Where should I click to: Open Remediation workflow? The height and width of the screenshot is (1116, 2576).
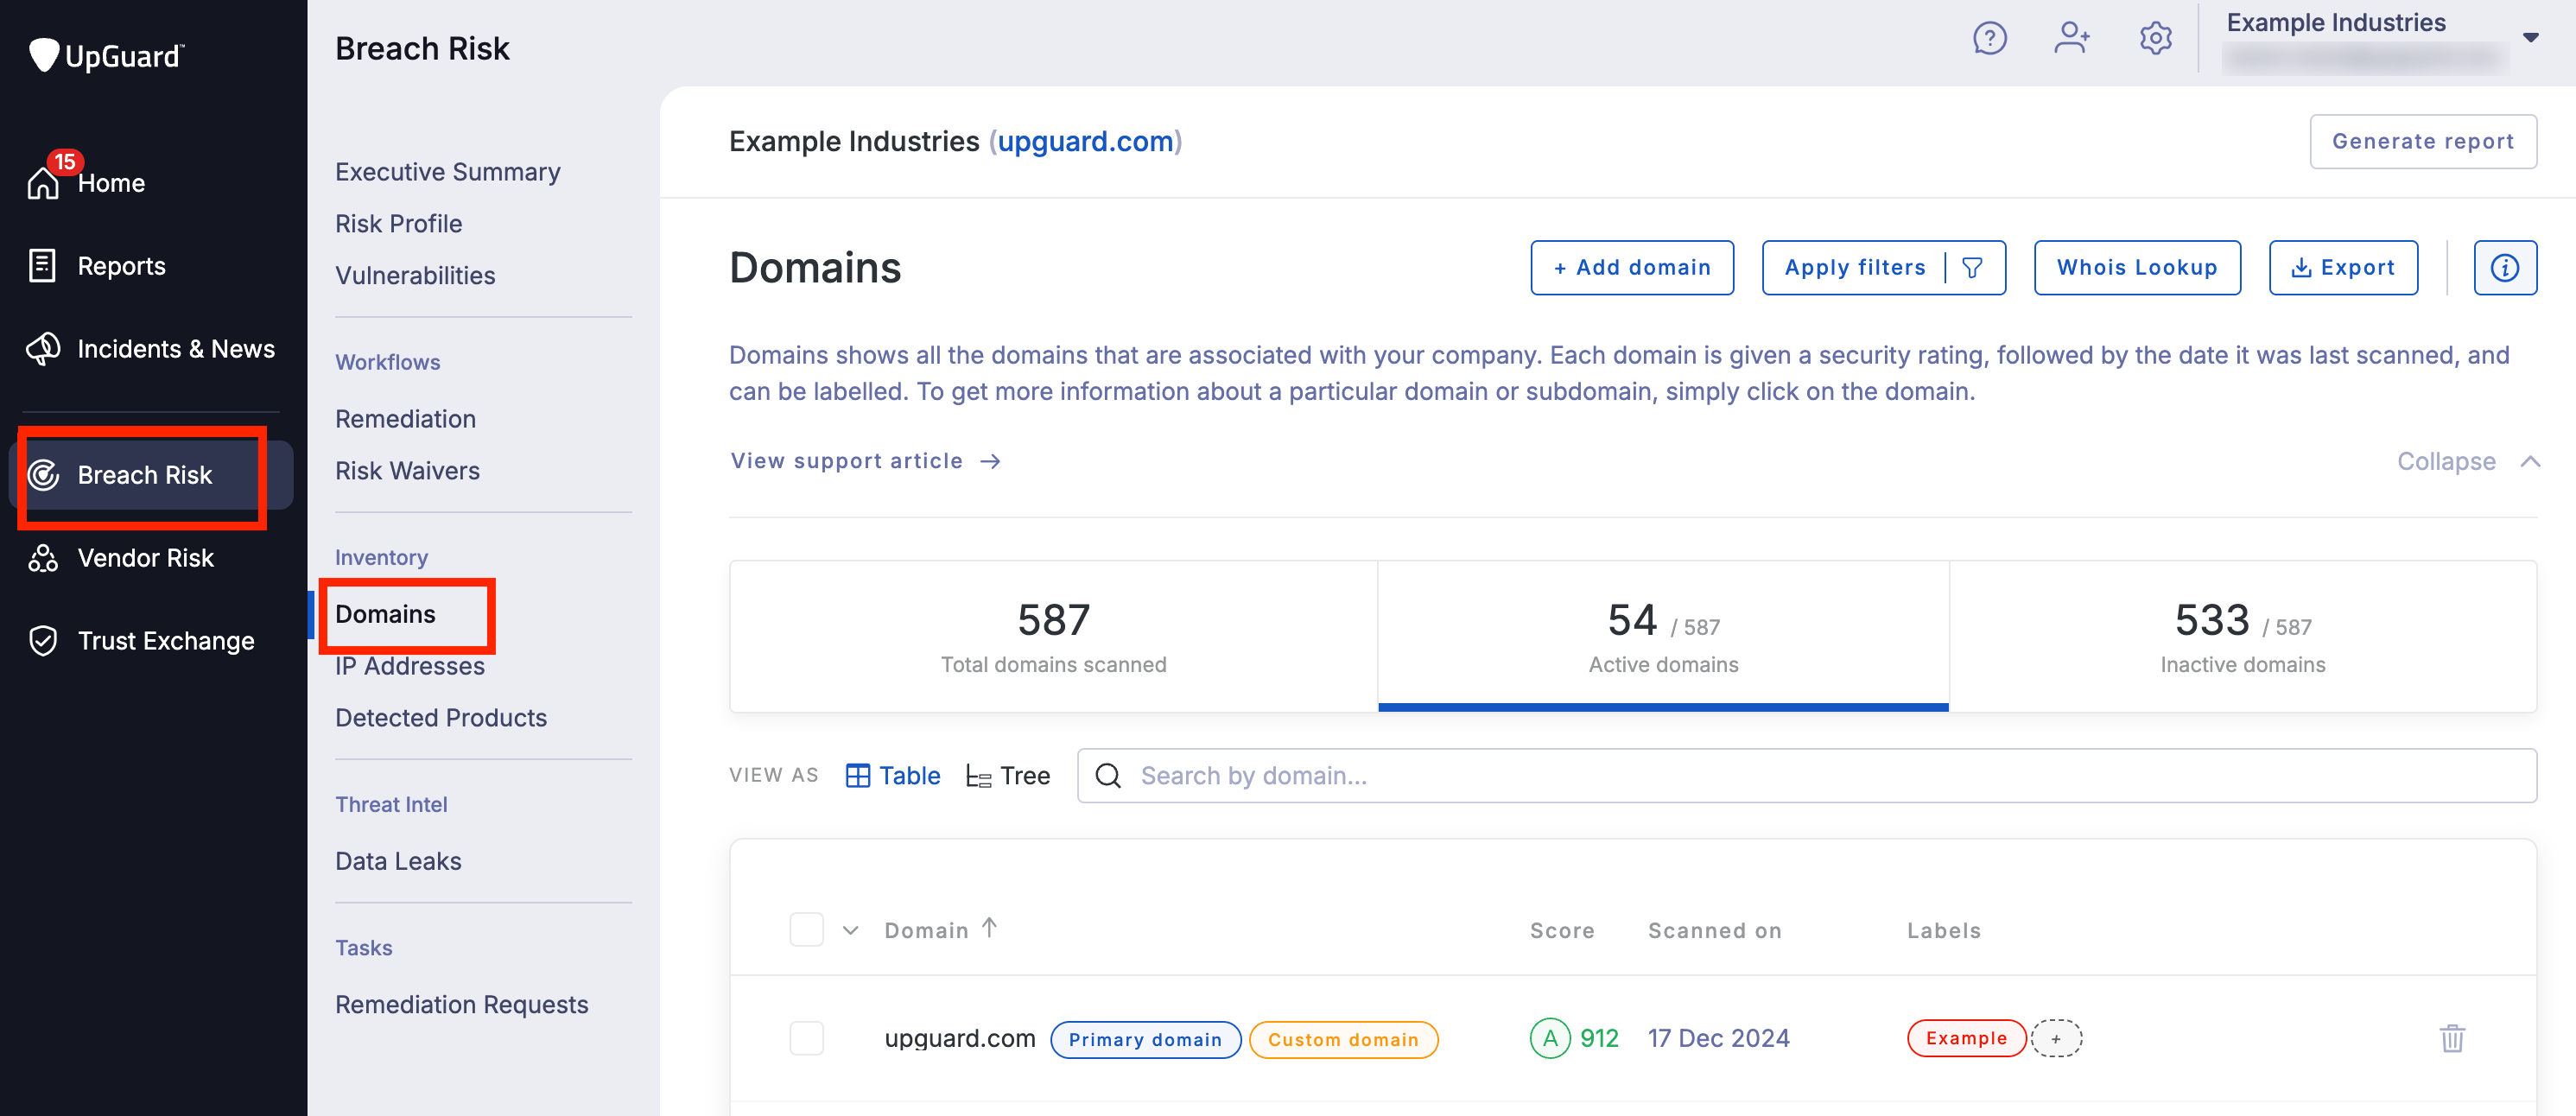pyautogui.click(x=405, y=419)
